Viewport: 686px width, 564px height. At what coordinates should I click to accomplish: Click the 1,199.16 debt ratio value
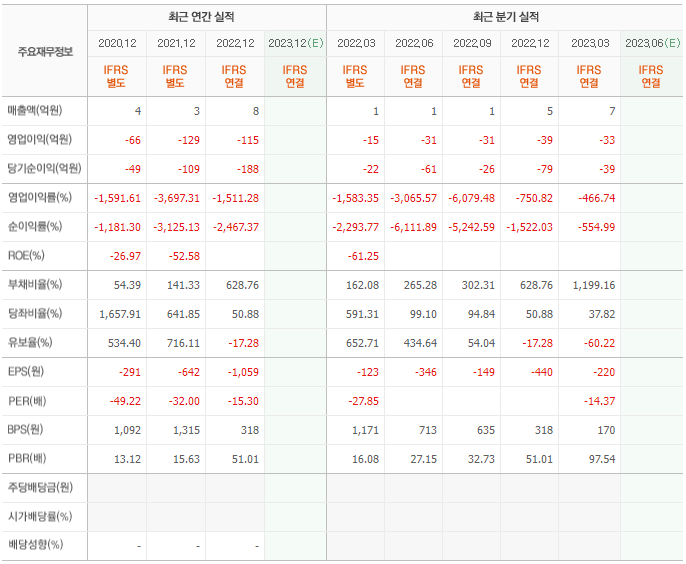594,285
